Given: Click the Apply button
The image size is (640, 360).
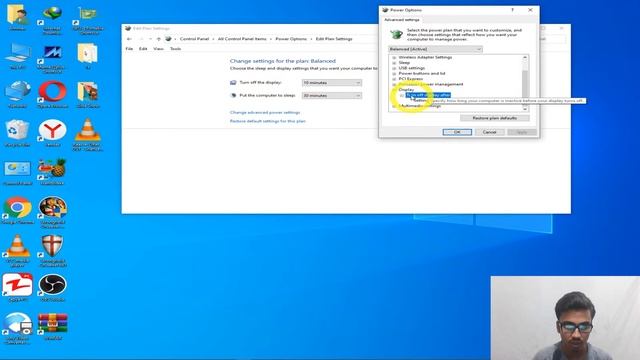Looking at the screenshot, I should 522,132.
